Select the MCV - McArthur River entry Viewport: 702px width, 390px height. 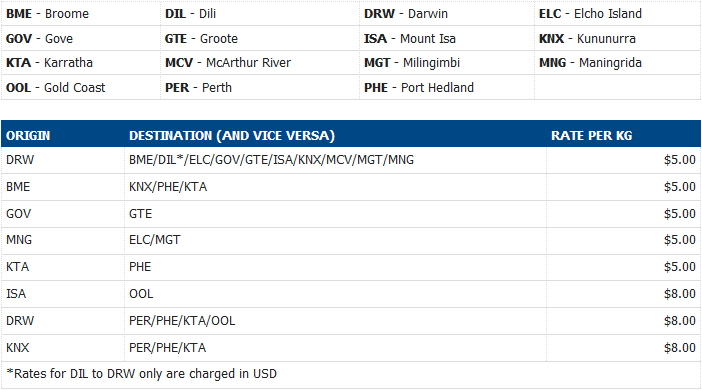228,63
